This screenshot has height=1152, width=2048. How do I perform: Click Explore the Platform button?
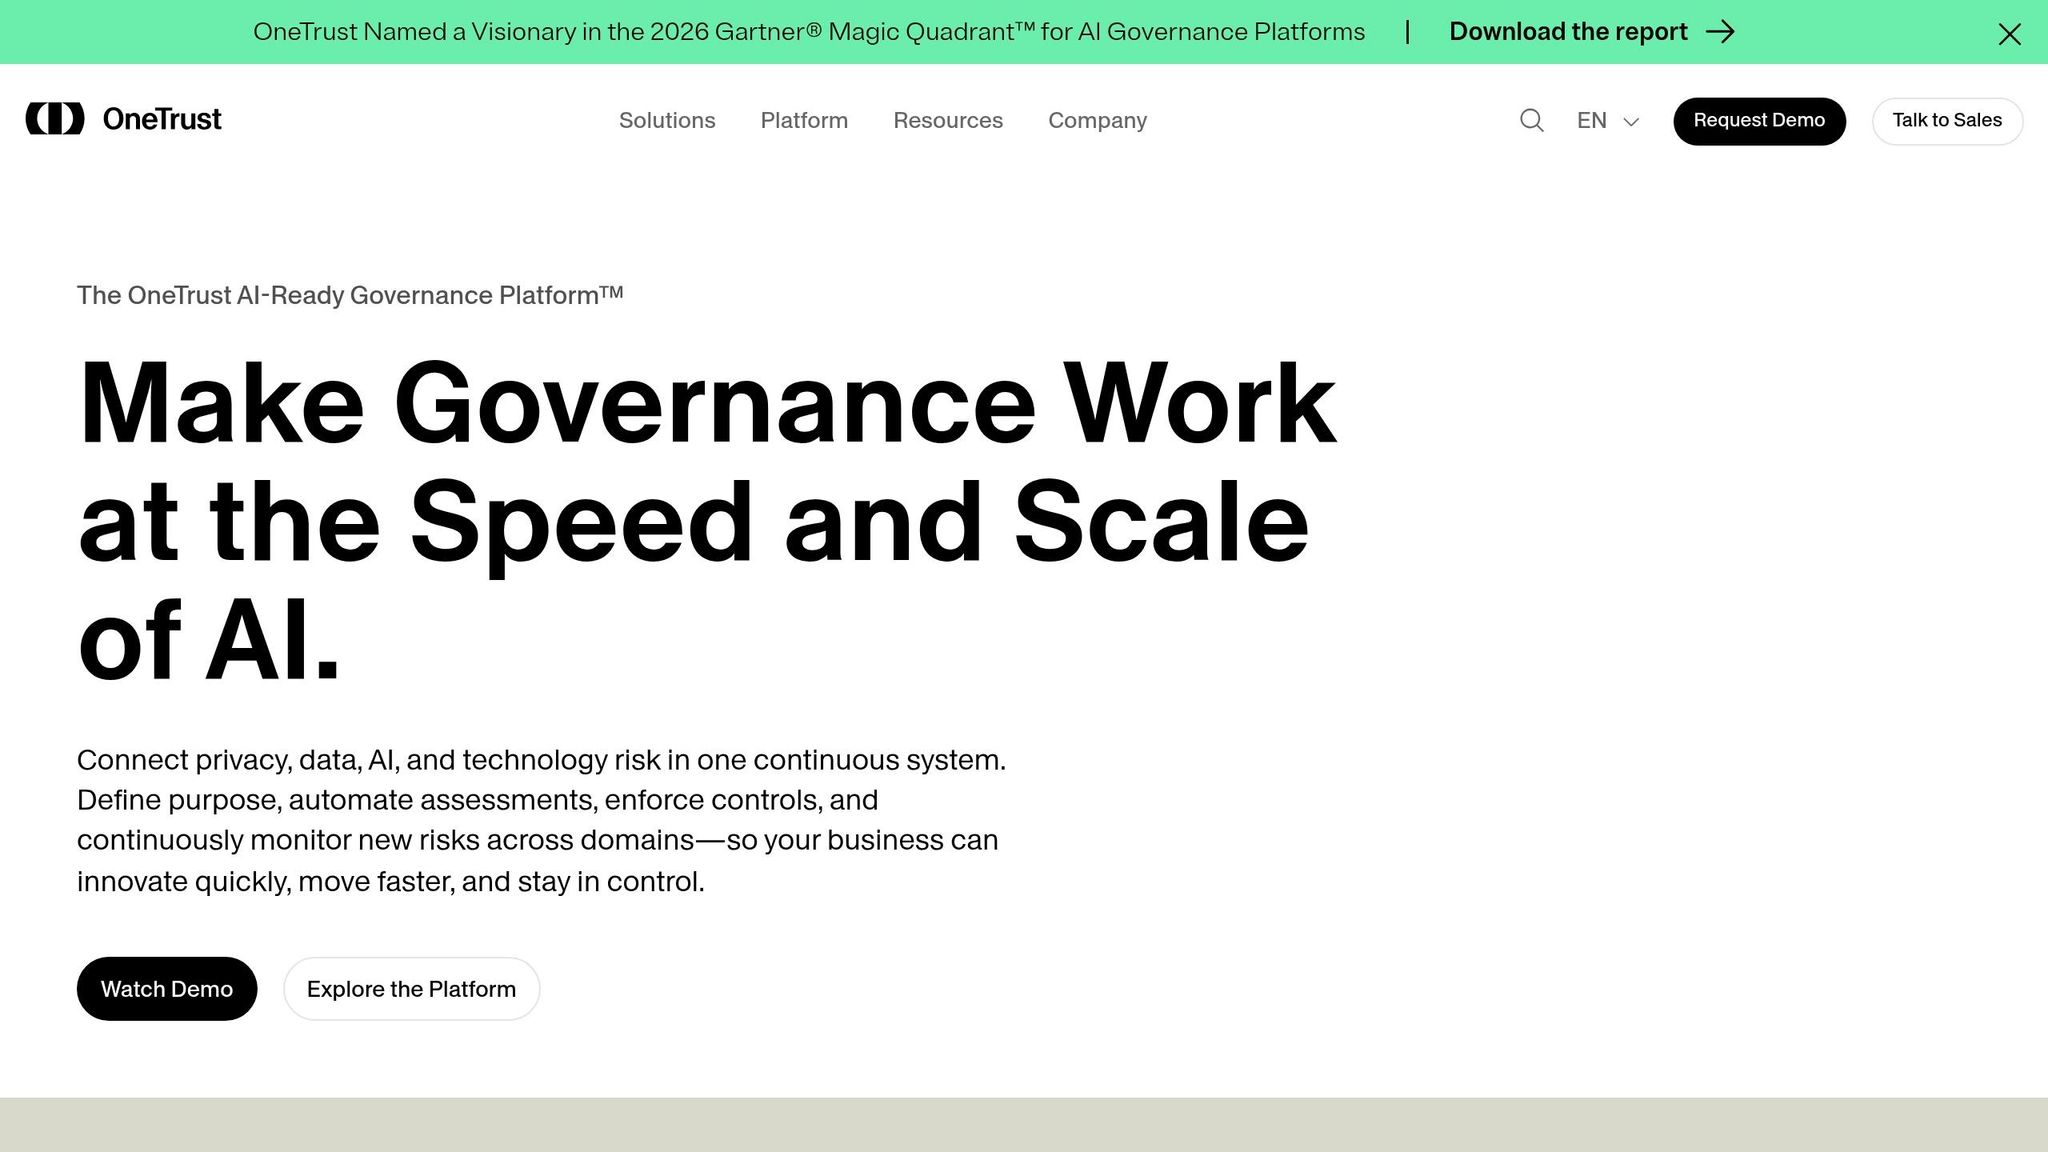click(411, 989)
